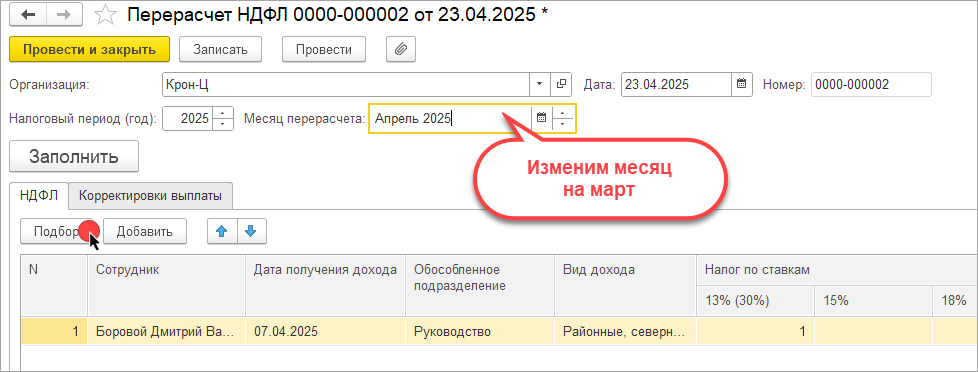Click into the Дата field 23.04.2025
978x372 pixels.
pyautogui.click(x=676, y=84)
